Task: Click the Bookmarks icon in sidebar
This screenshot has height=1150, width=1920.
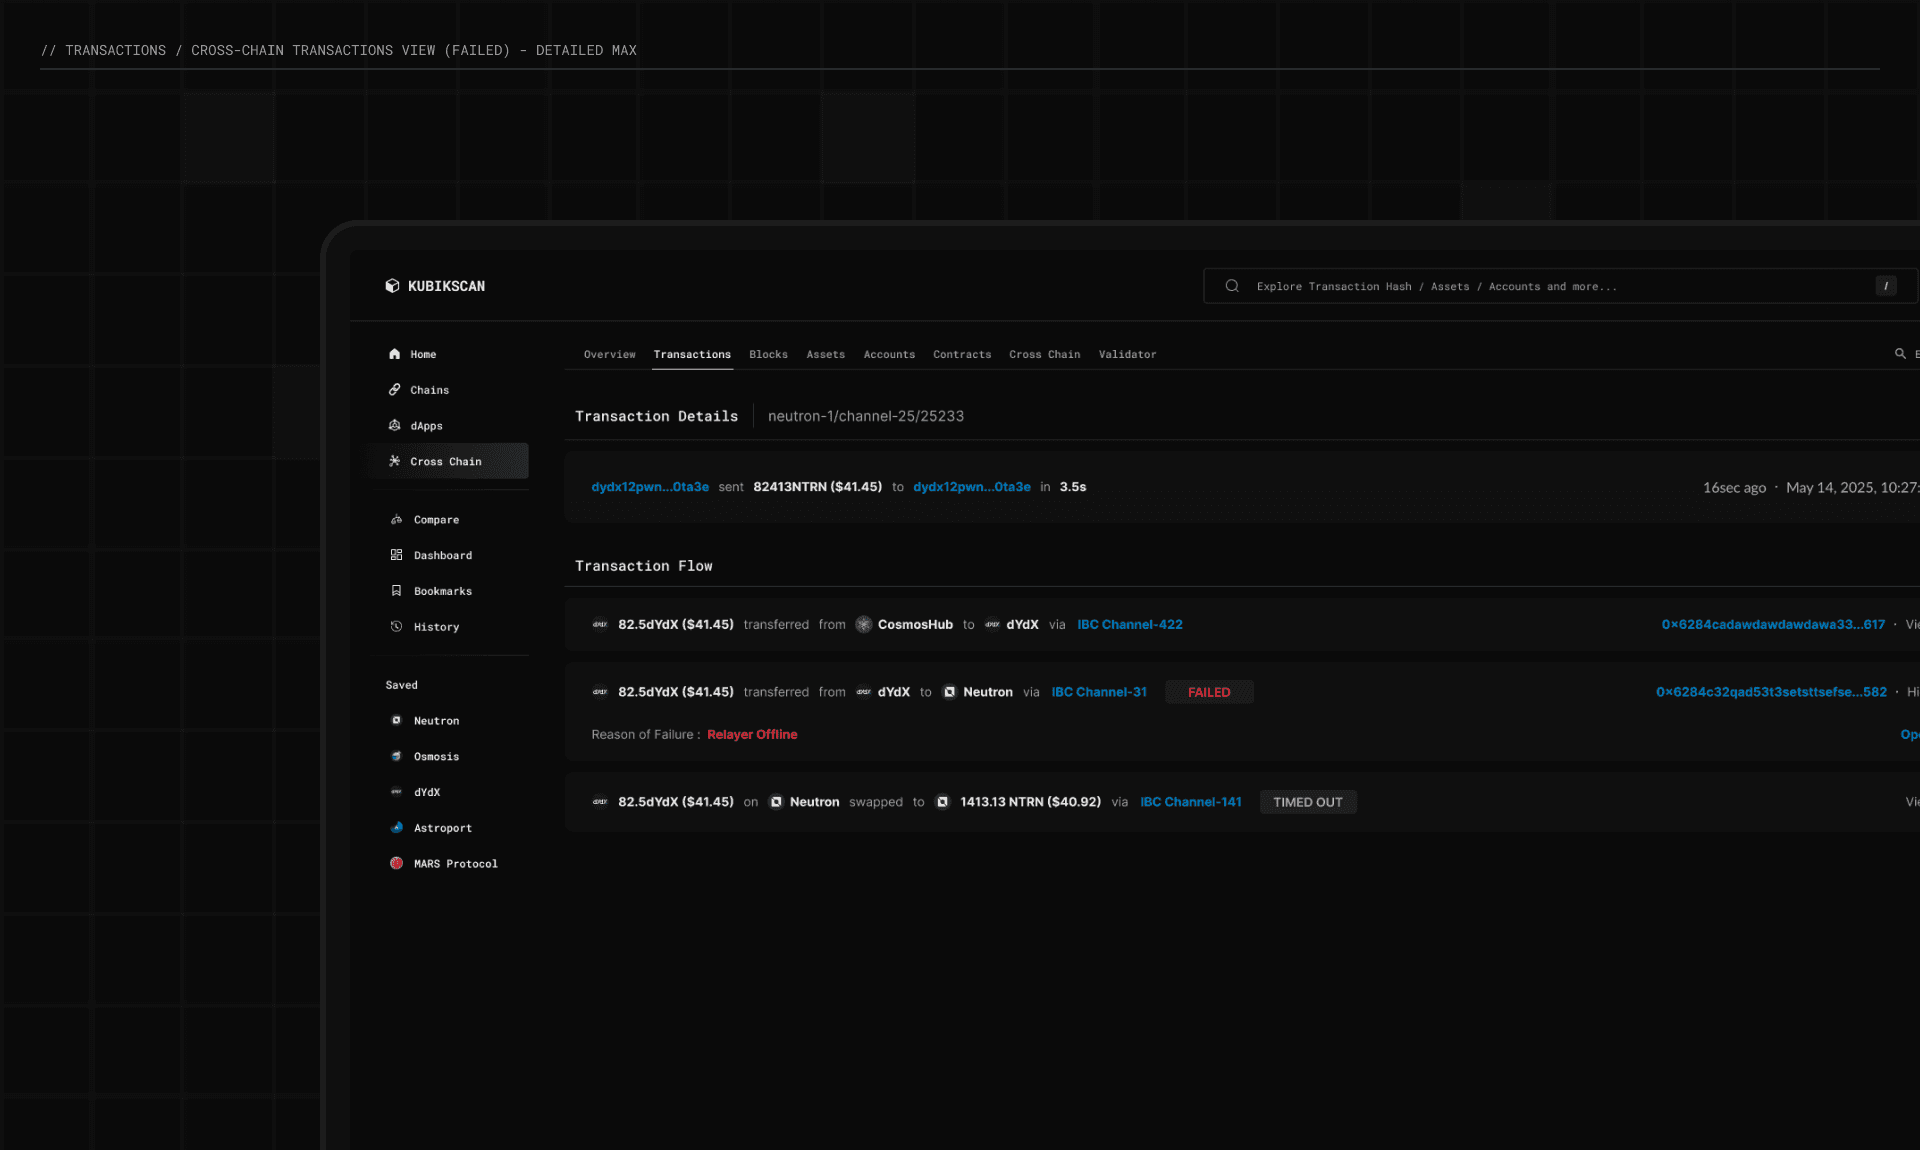Action: (x=397, y=591)
